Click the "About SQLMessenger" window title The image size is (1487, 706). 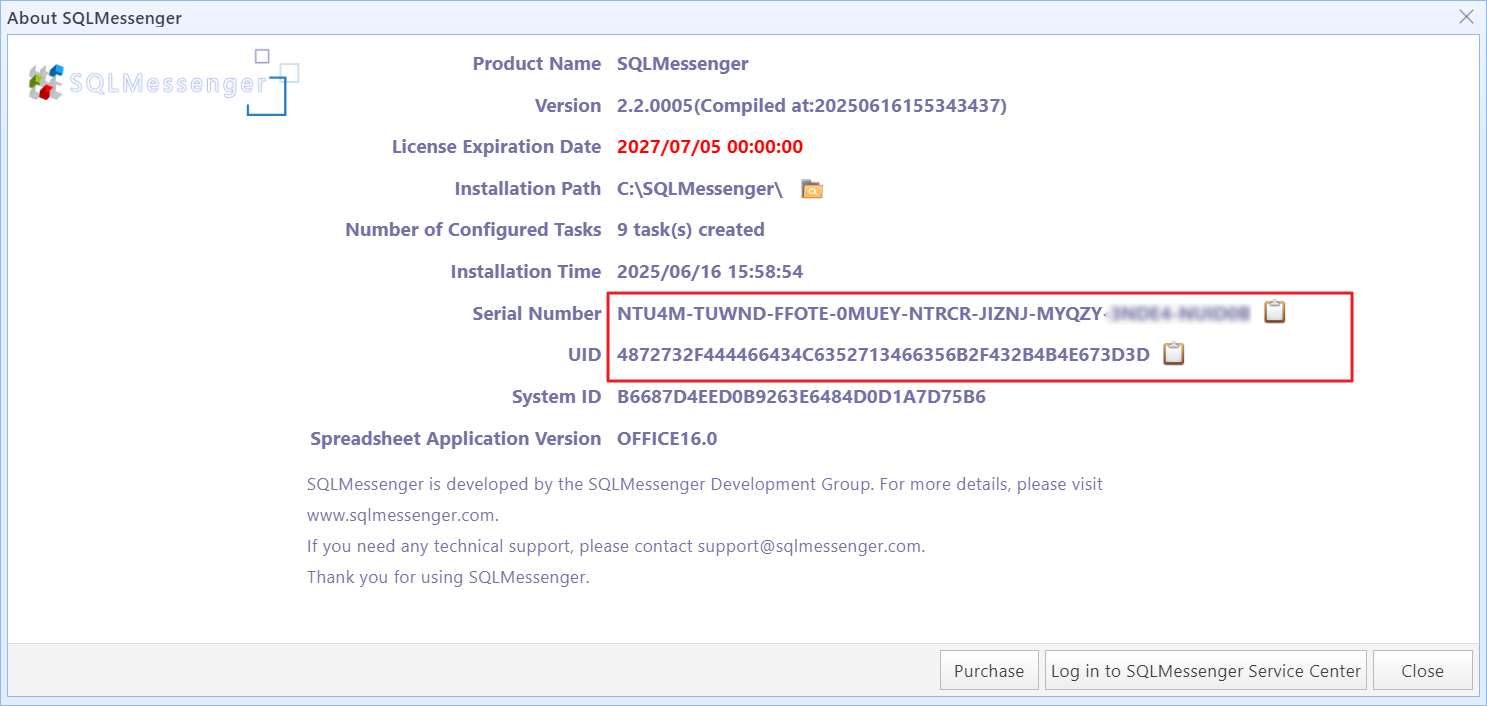(95, 18)
